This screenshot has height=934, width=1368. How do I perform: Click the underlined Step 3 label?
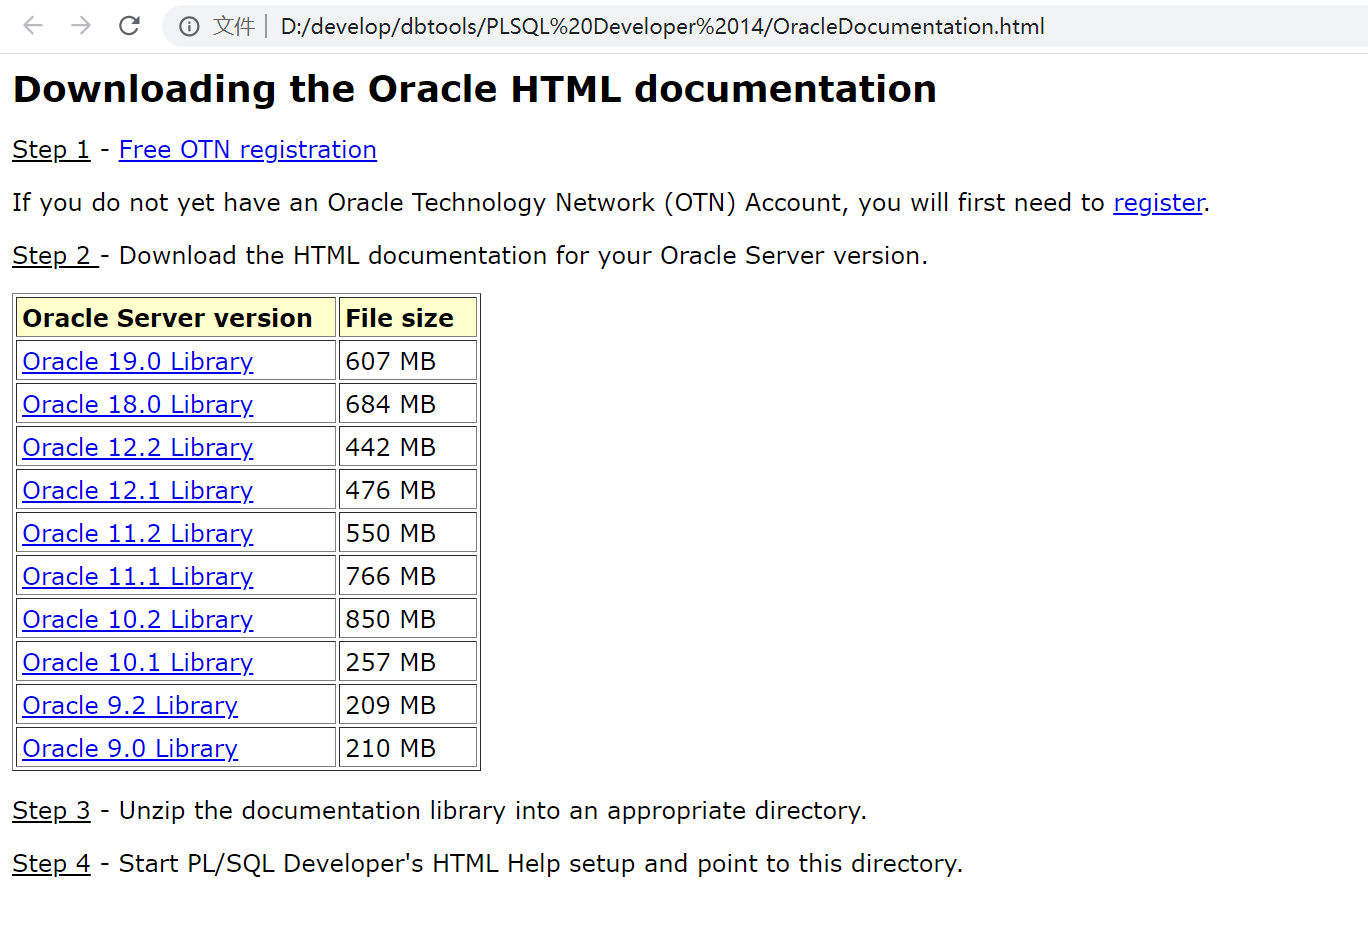pos(51,811)
